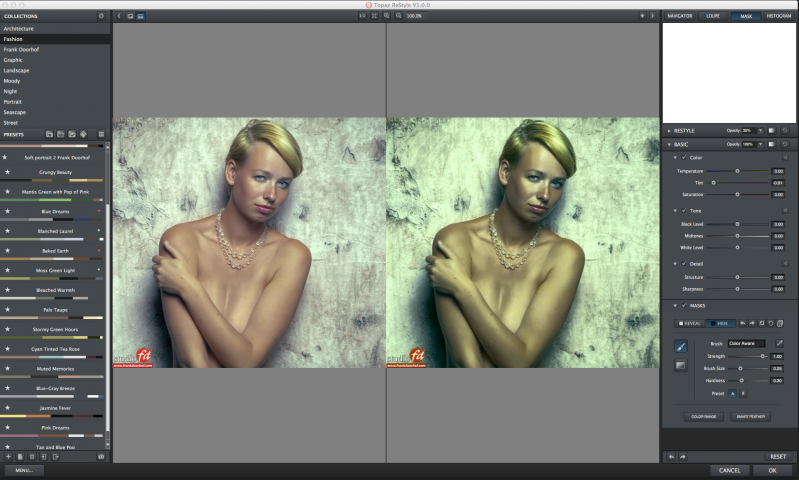Viewport: 799px width, 480px height.
Task: Open the Menu button at the bottom left
Action: (24, 470)
